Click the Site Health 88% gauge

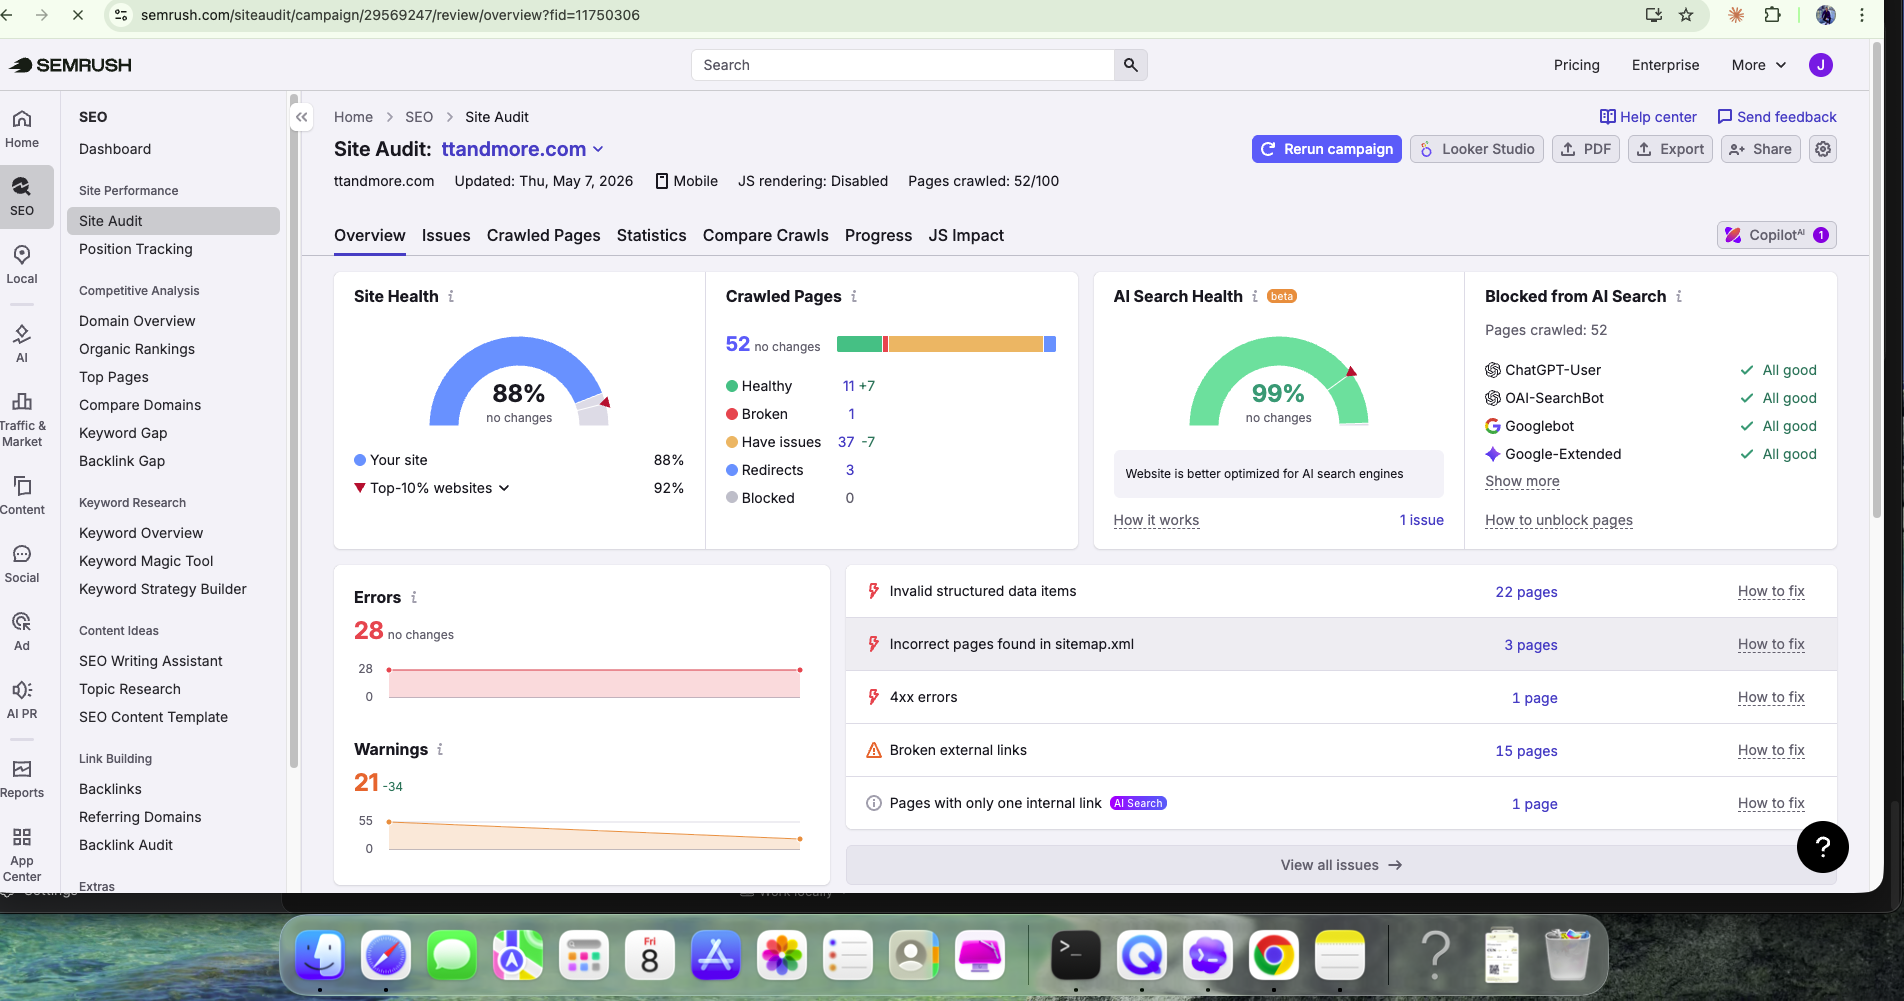(519, 382)
